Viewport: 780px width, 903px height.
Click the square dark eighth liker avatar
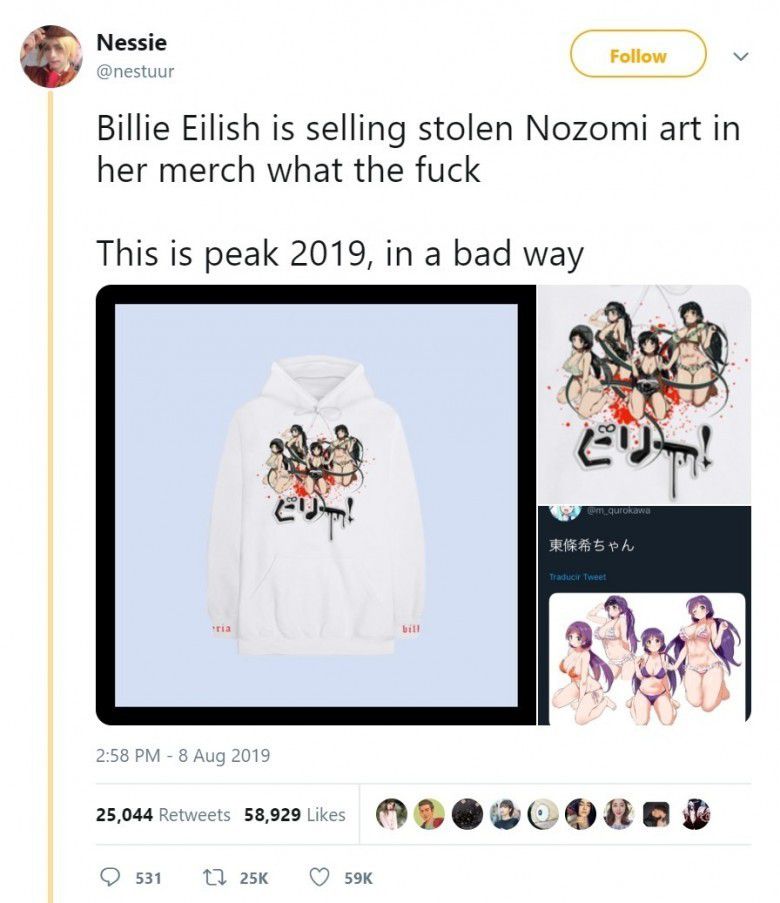[656, 814]
